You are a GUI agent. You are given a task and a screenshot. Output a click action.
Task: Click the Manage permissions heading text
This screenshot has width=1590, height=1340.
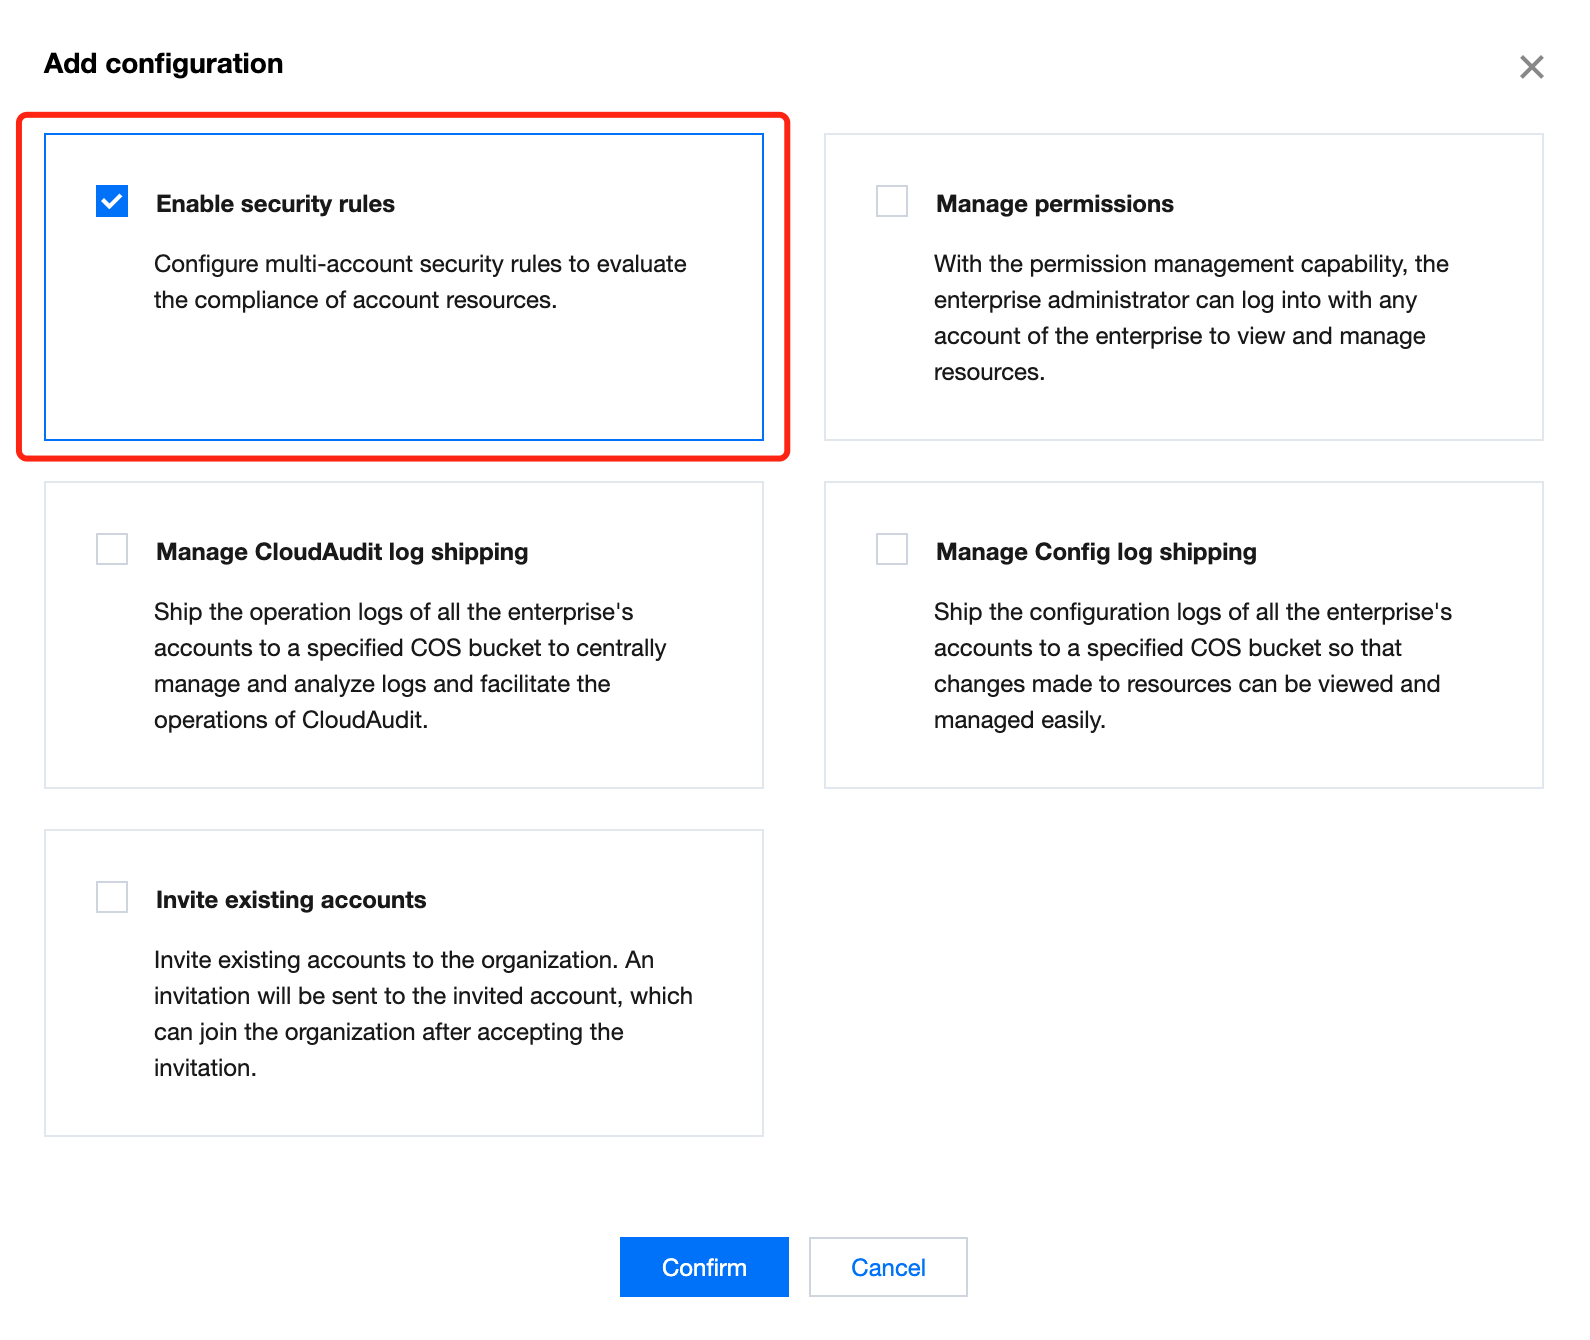click(x=1054, y=204)
